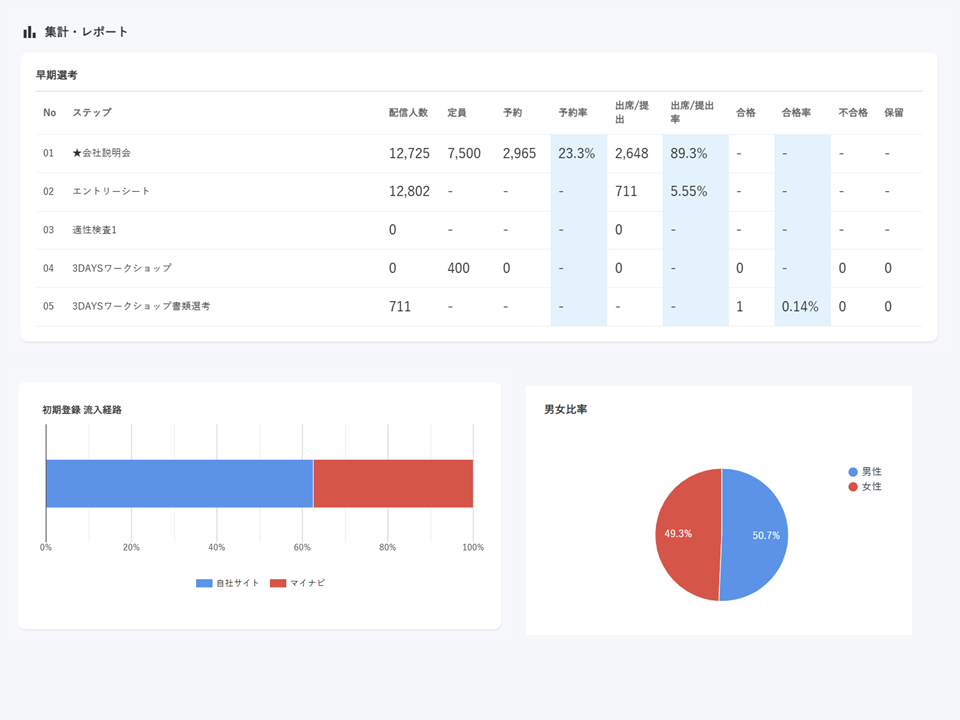Click the 予約率 column header
This screenshot has height=720, width=960.
(x=573, y=113)
